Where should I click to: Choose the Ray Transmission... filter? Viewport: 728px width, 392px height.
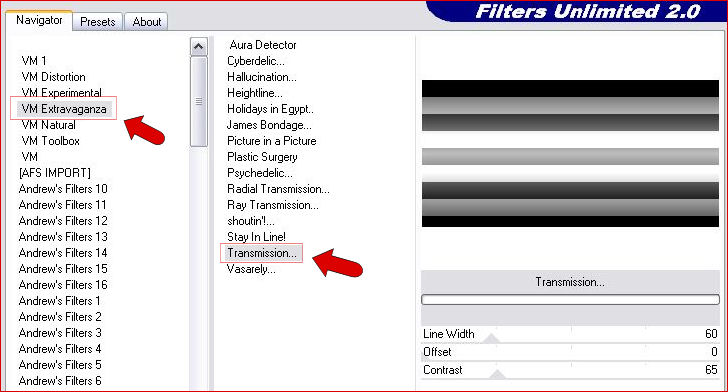point(273,205)
